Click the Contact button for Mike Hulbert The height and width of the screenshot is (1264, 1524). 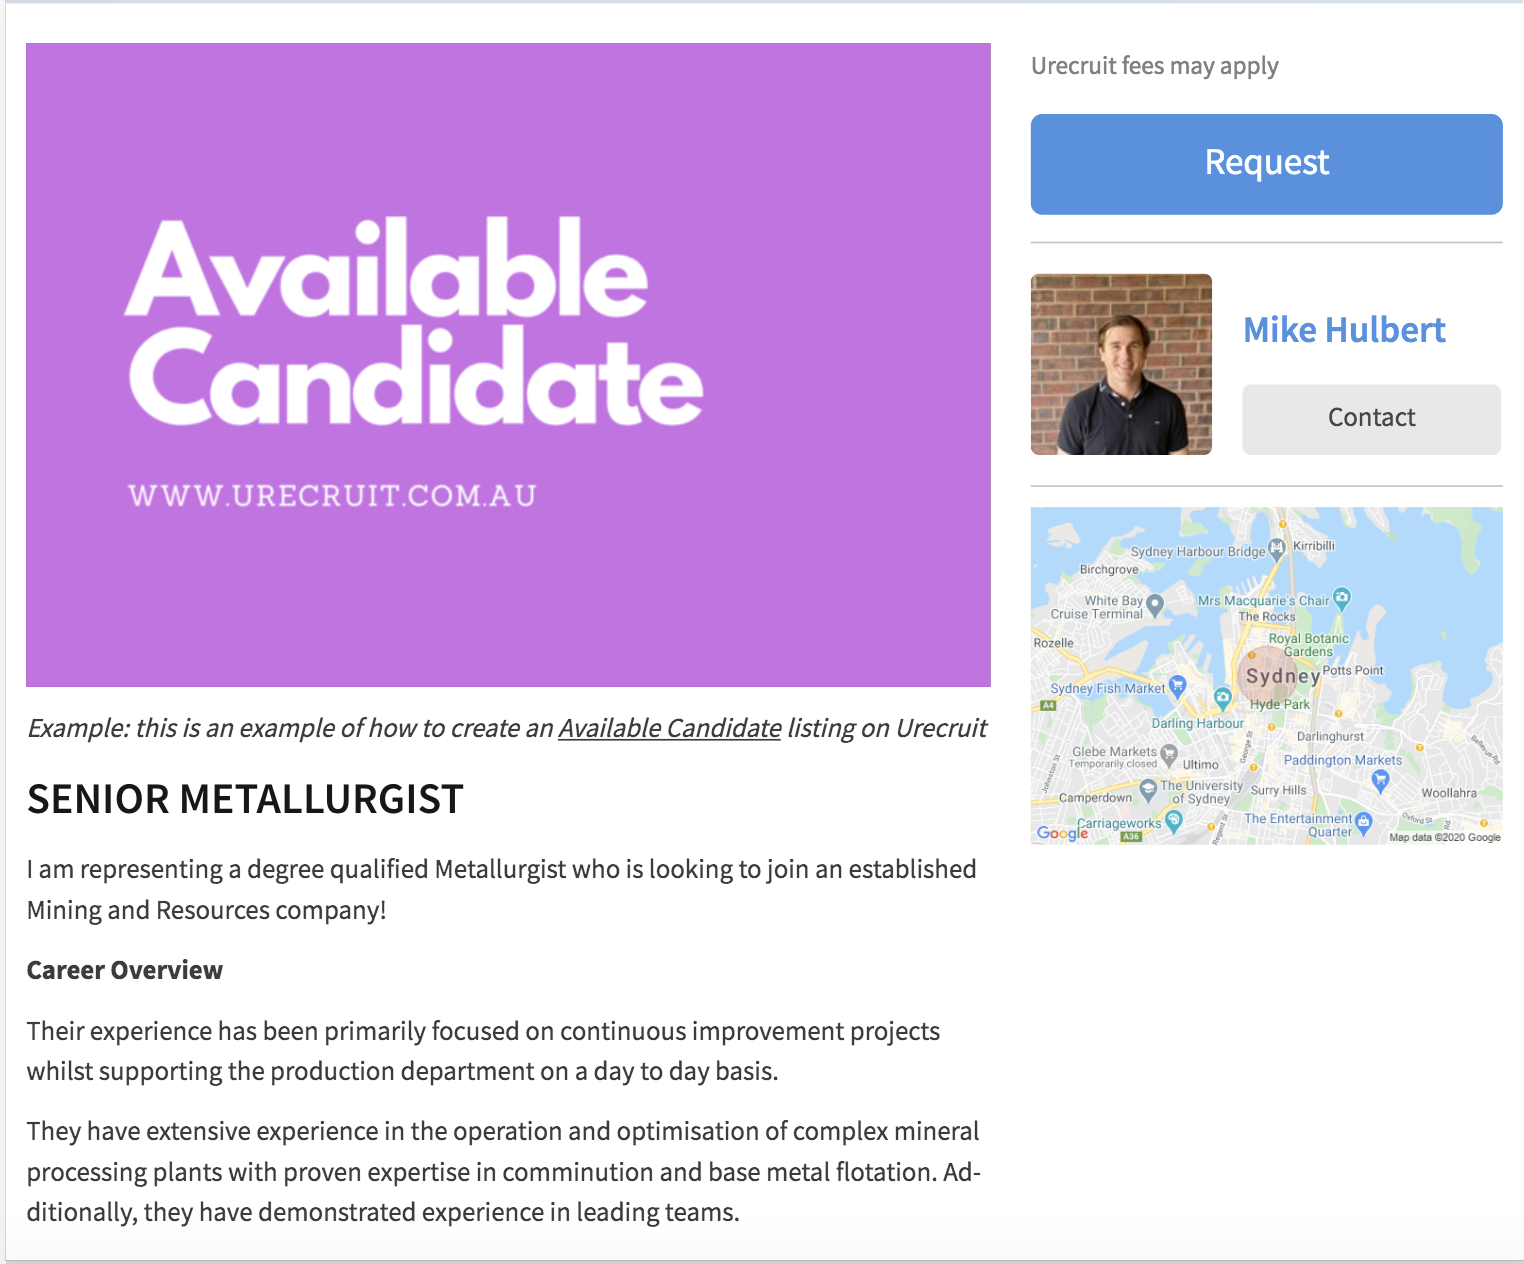(1371, 418)
